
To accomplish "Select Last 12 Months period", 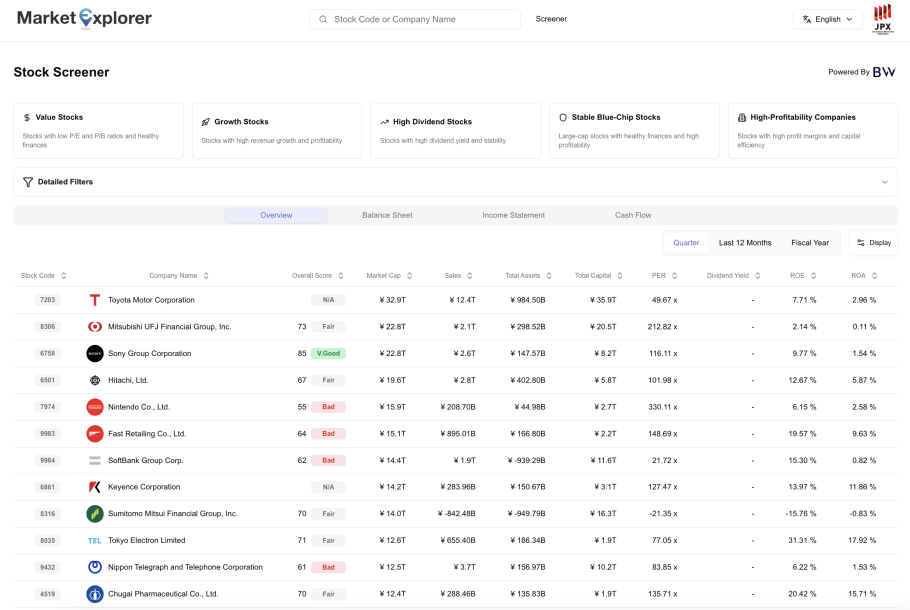I will pyautogui.click(x=745, y=243).
